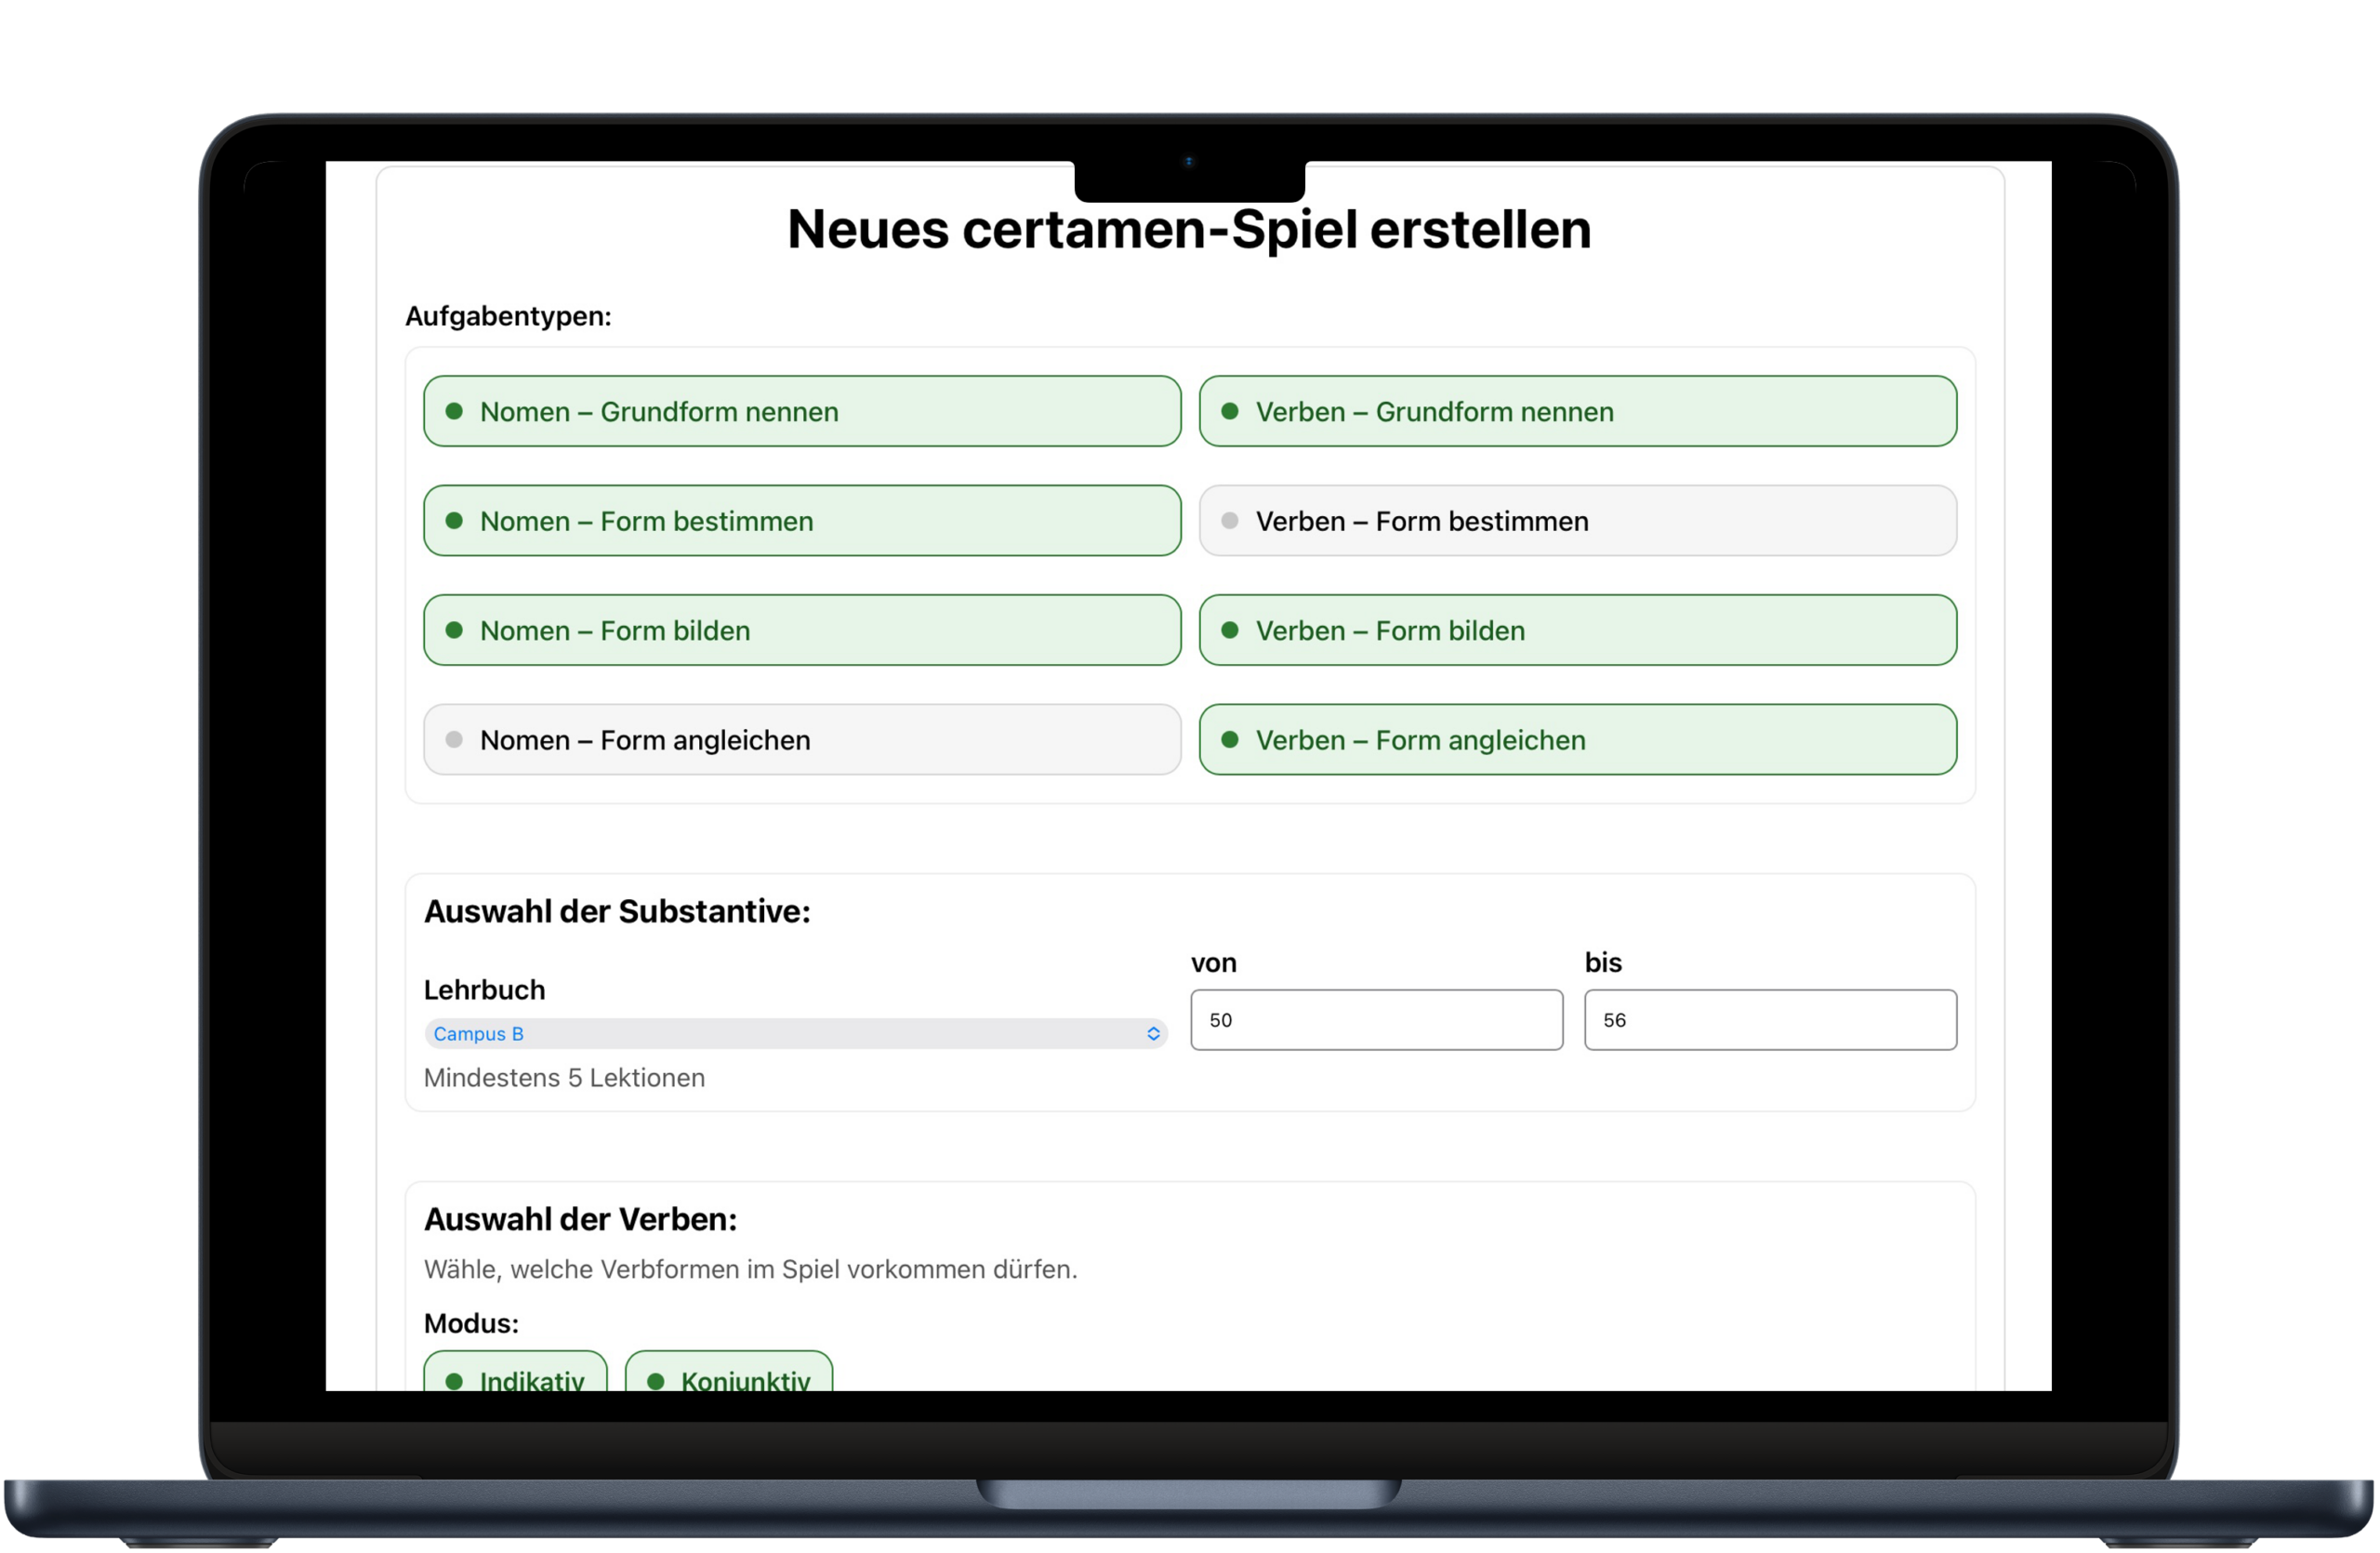The width and height of the screenshot is (2380, 1553).
Task: Enable 'Nomen – Form angleichen' option
Action: (801, 739)
